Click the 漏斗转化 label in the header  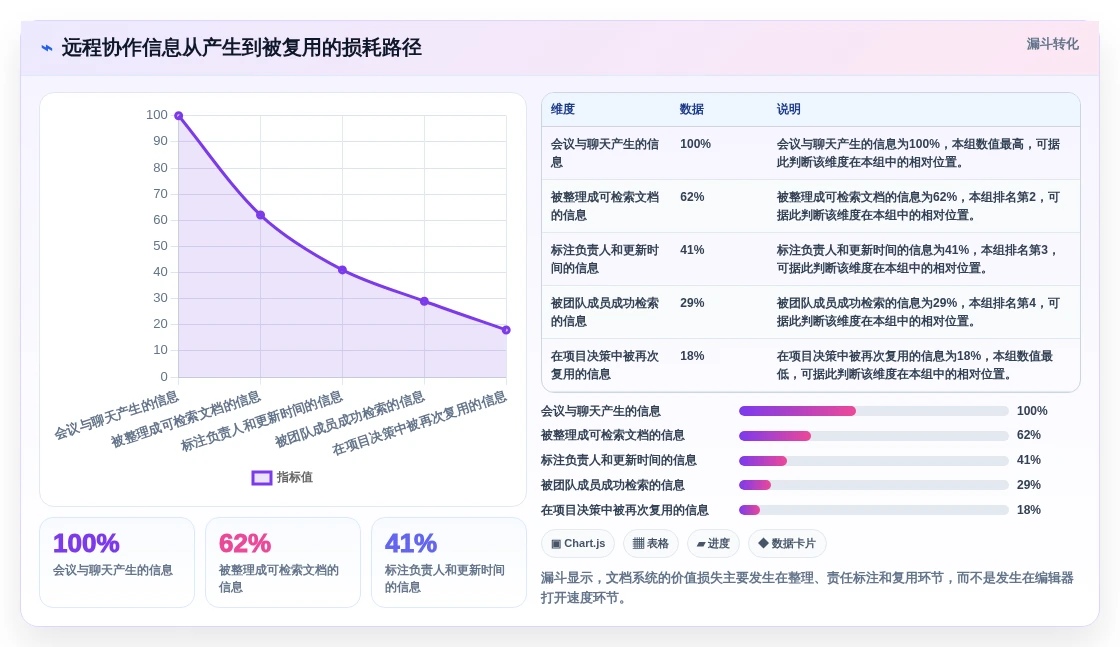tap(1052, 44)
